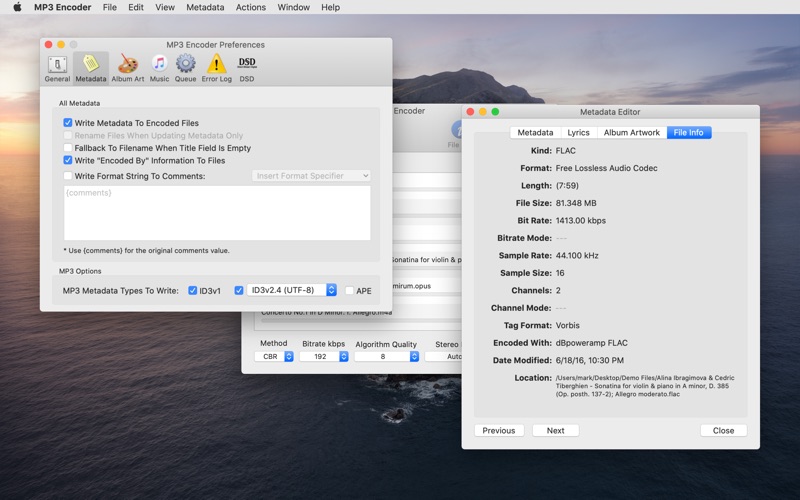800x500 pixels.
Task: Open the Metadata menu in menu bar
Action: coord(205,7)
